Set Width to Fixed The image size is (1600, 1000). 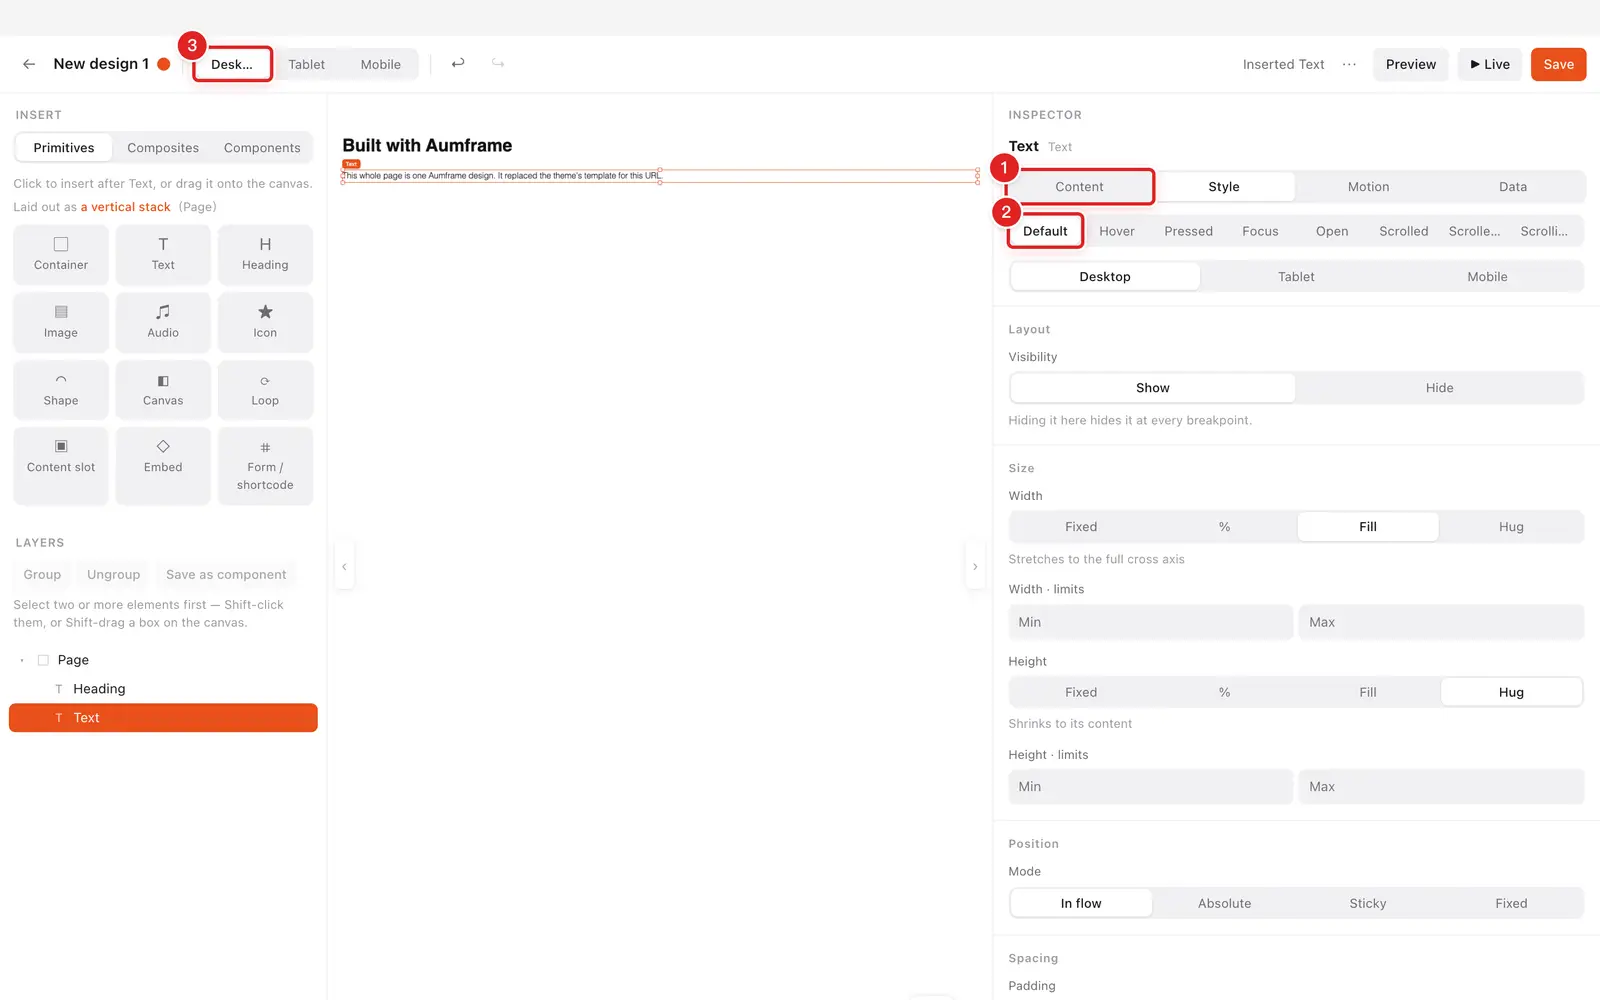(x=1081, y=527)
